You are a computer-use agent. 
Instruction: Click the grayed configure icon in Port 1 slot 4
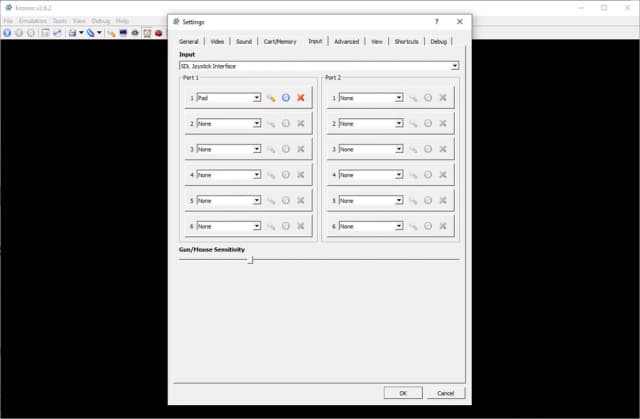pyautogui.click(x=271, y=175)
